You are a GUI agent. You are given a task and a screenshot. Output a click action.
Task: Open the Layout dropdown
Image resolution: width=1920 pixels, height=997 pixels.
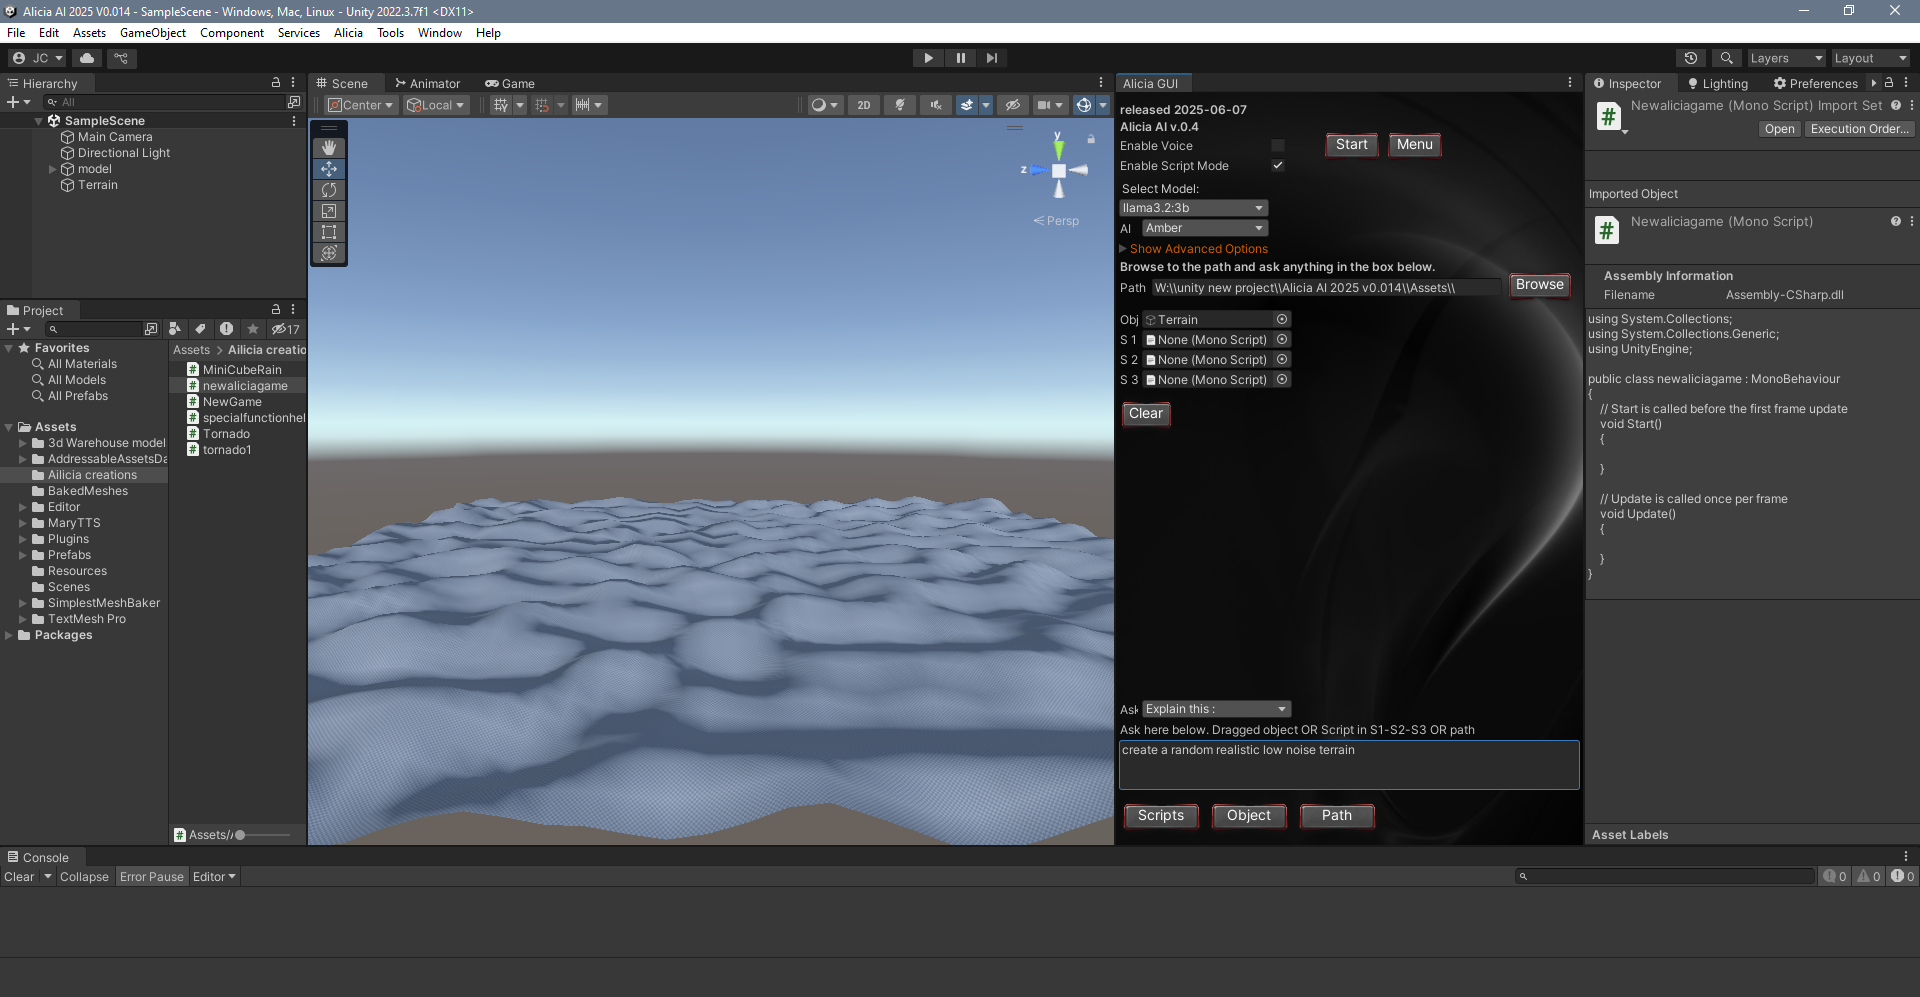click(1871, 58)
